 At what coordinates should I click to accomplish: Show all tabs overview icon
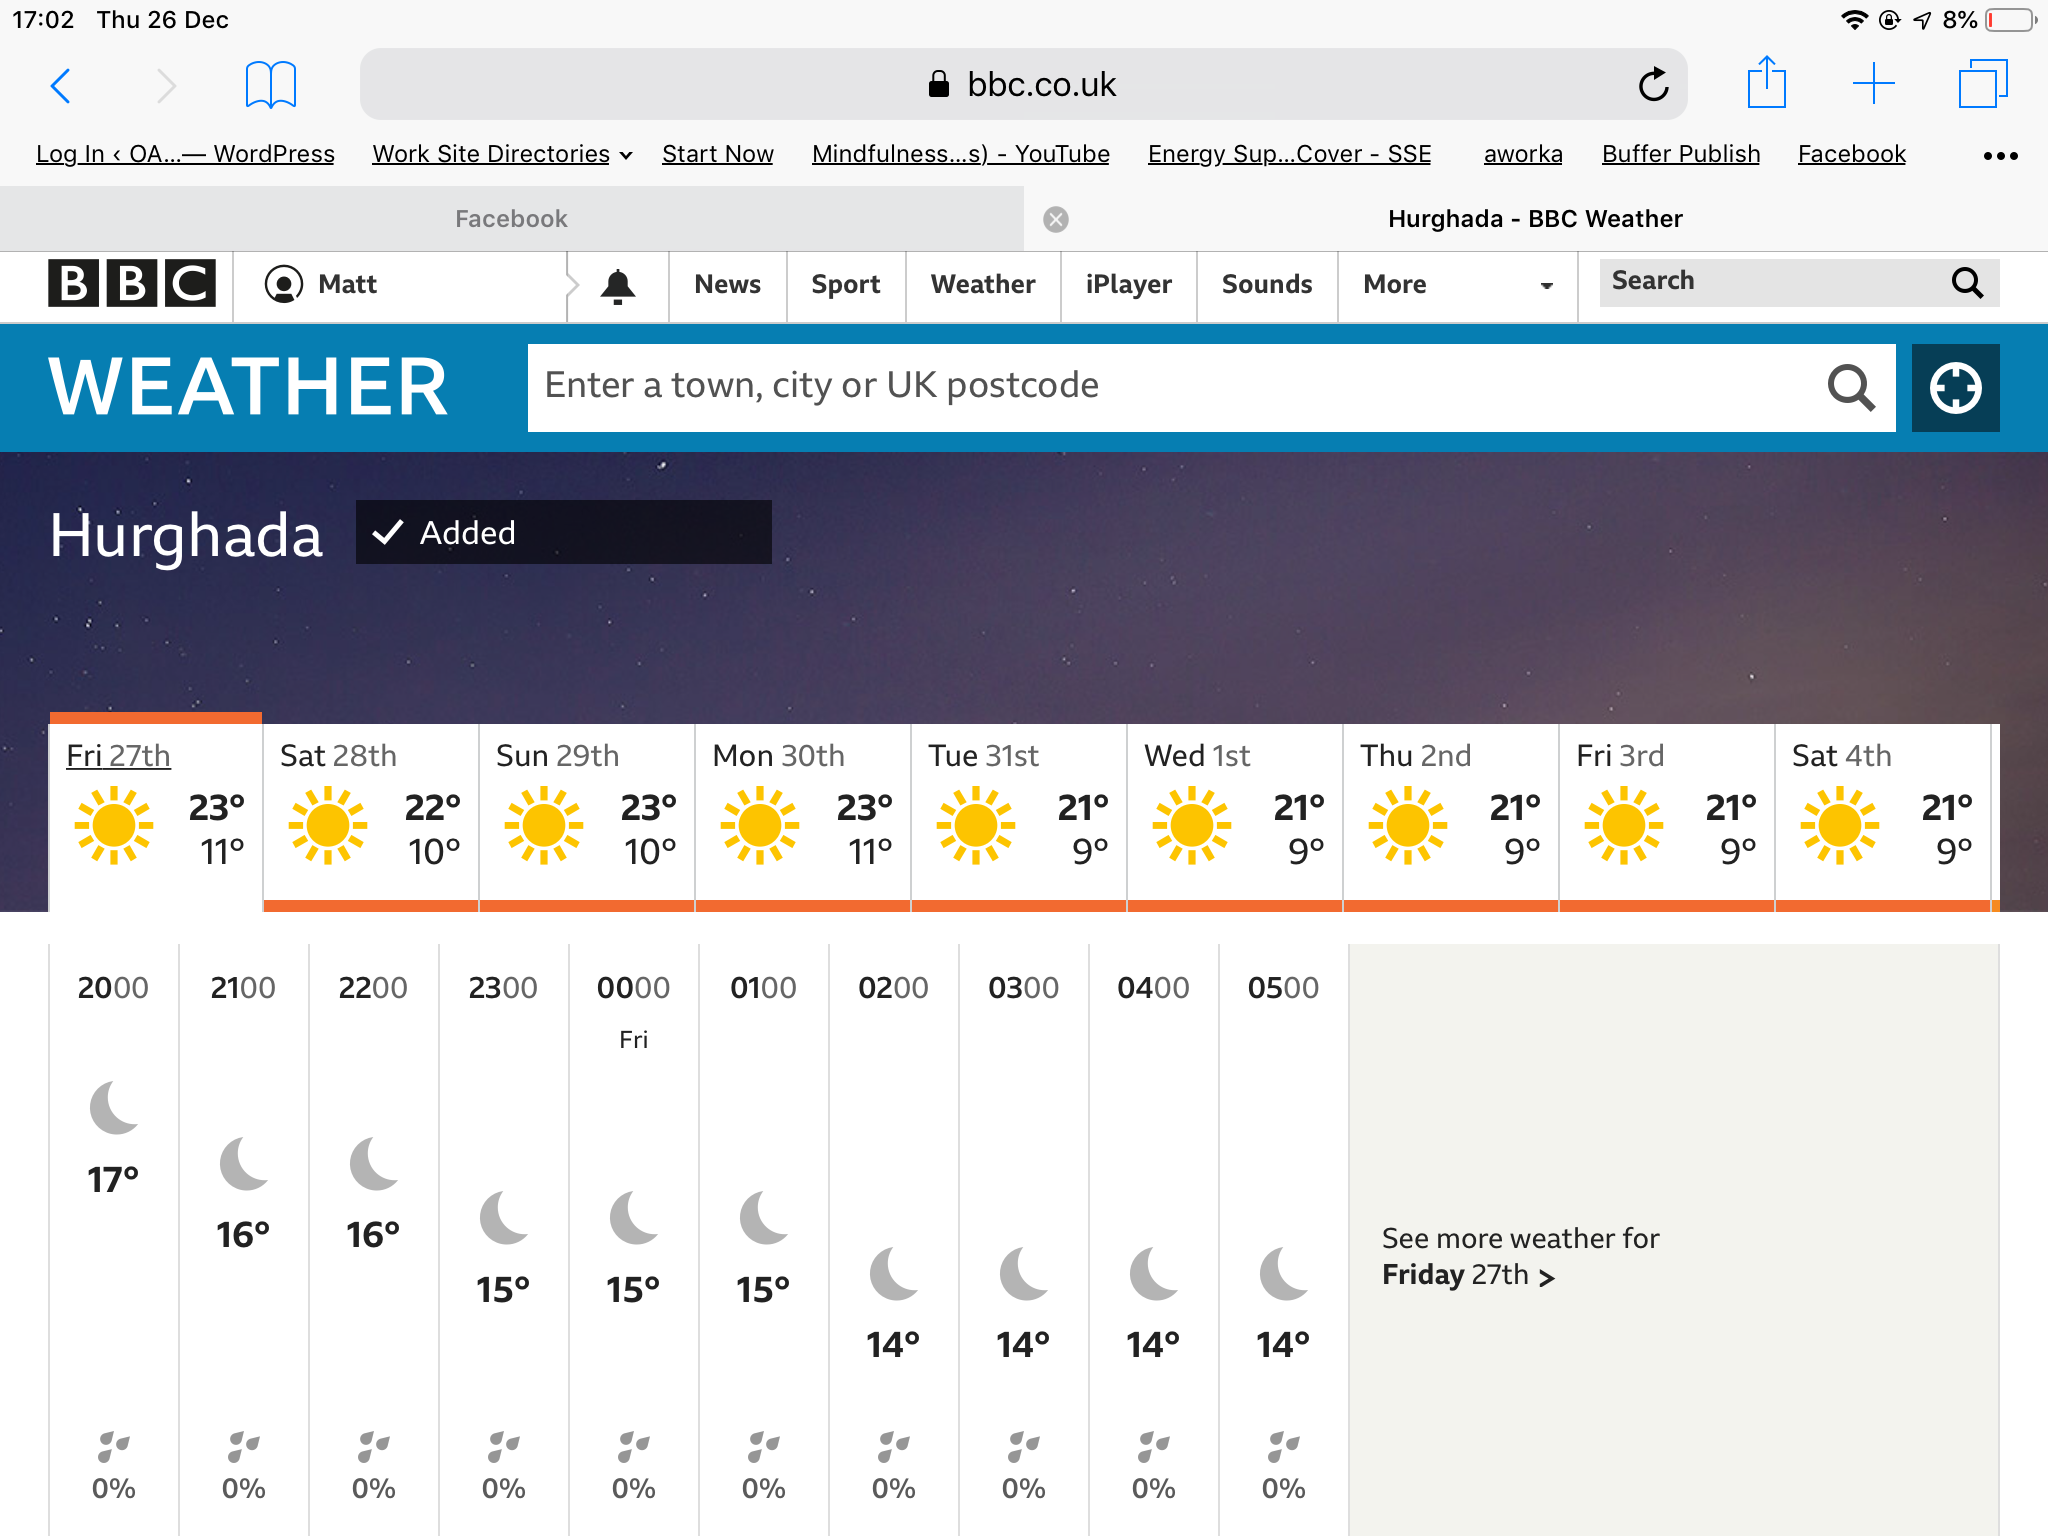(1982, 84)
